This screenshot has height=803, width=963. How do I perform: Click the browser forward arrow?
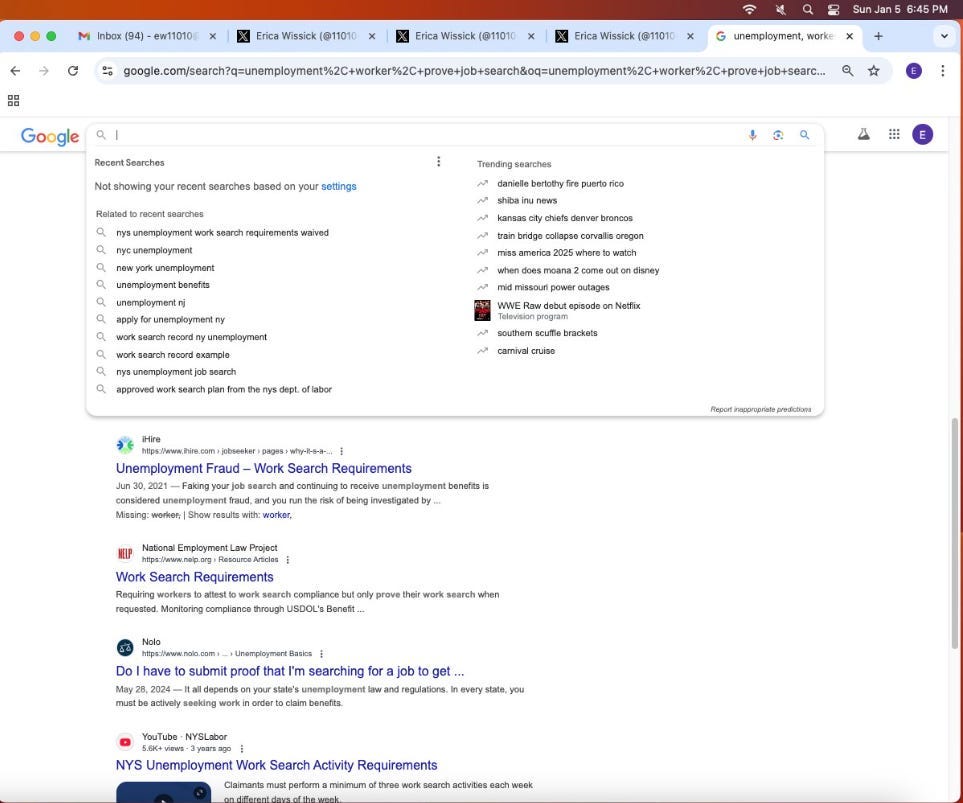click(x=44, y=71)
